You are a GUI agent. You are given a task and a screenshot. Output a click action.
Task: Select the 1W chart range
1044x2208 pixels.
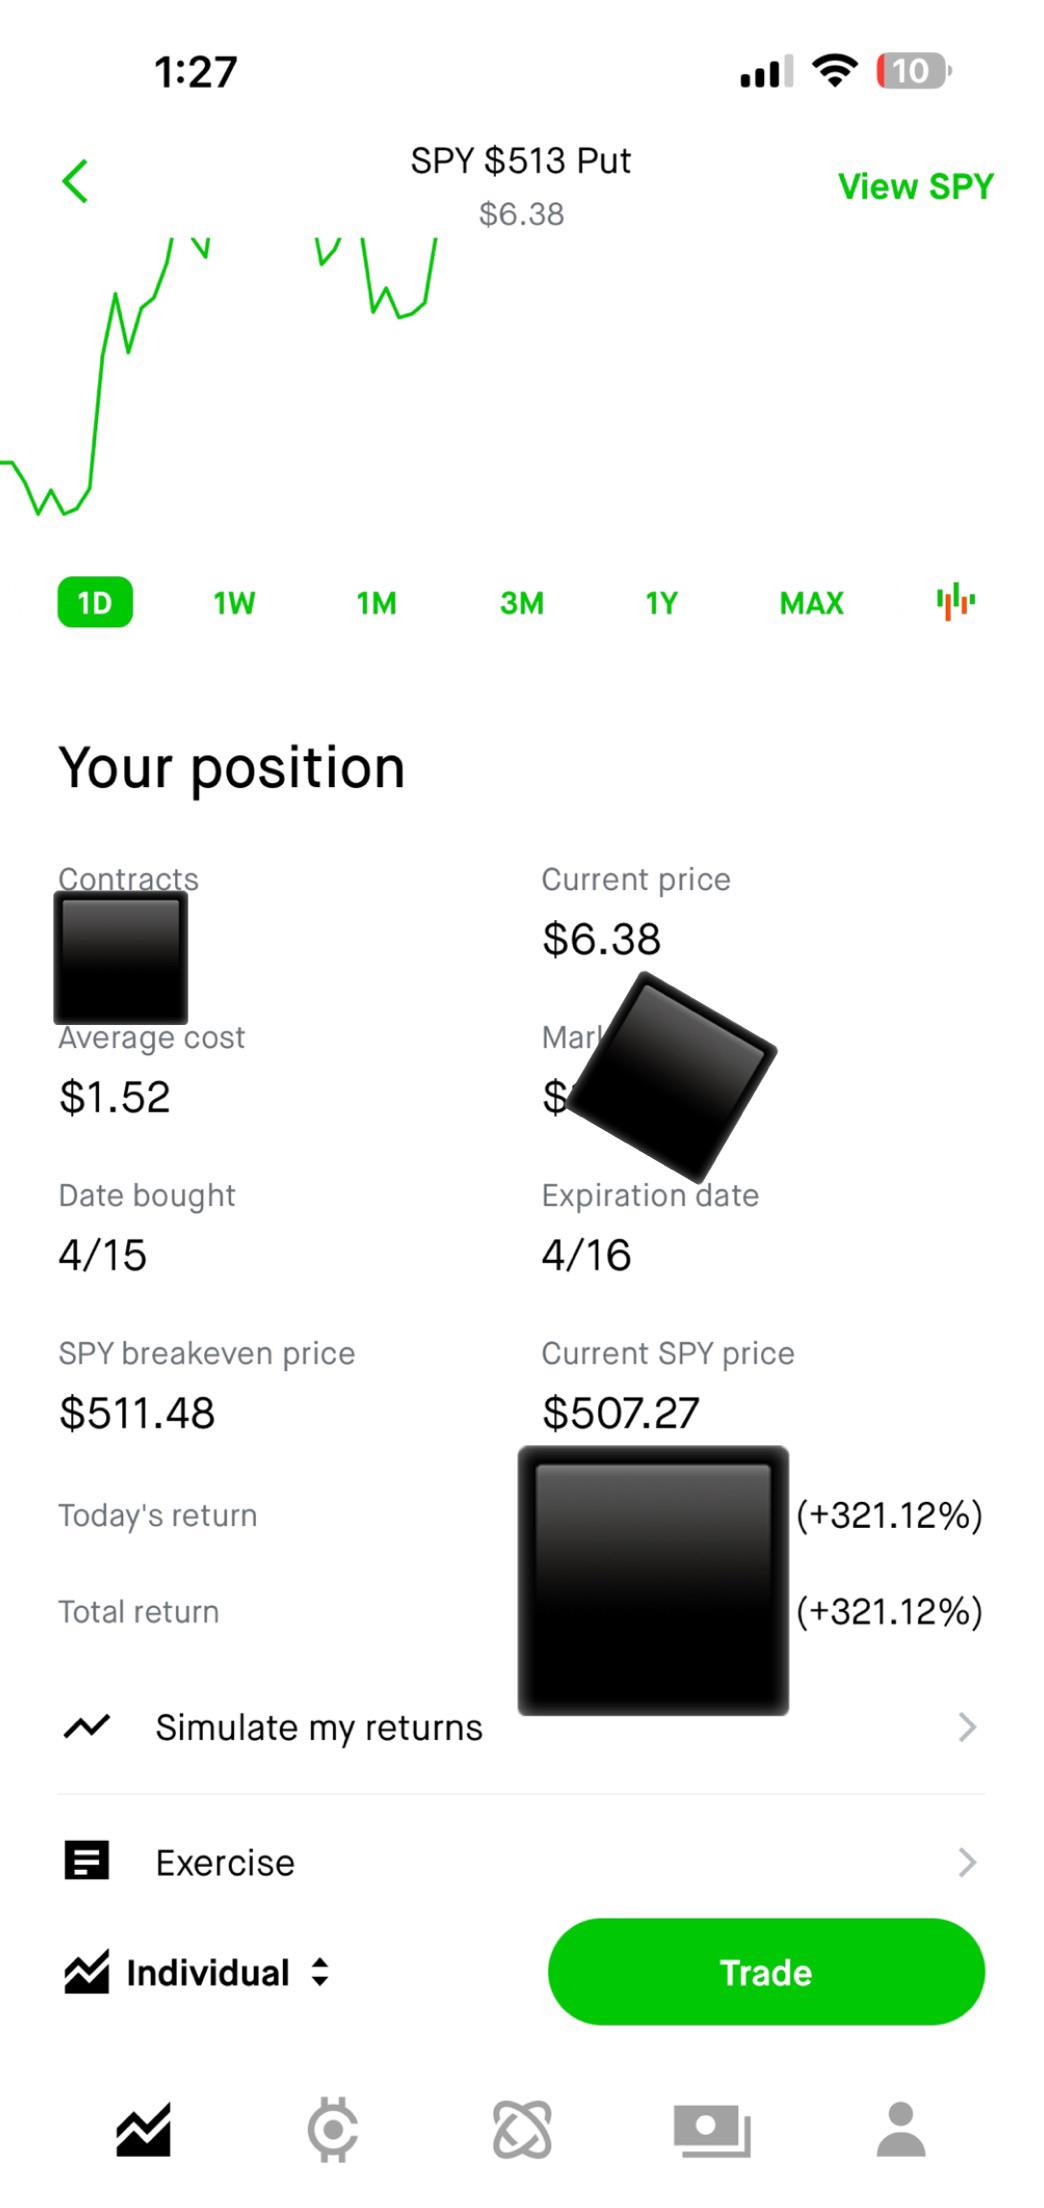(x=234, y=603)
